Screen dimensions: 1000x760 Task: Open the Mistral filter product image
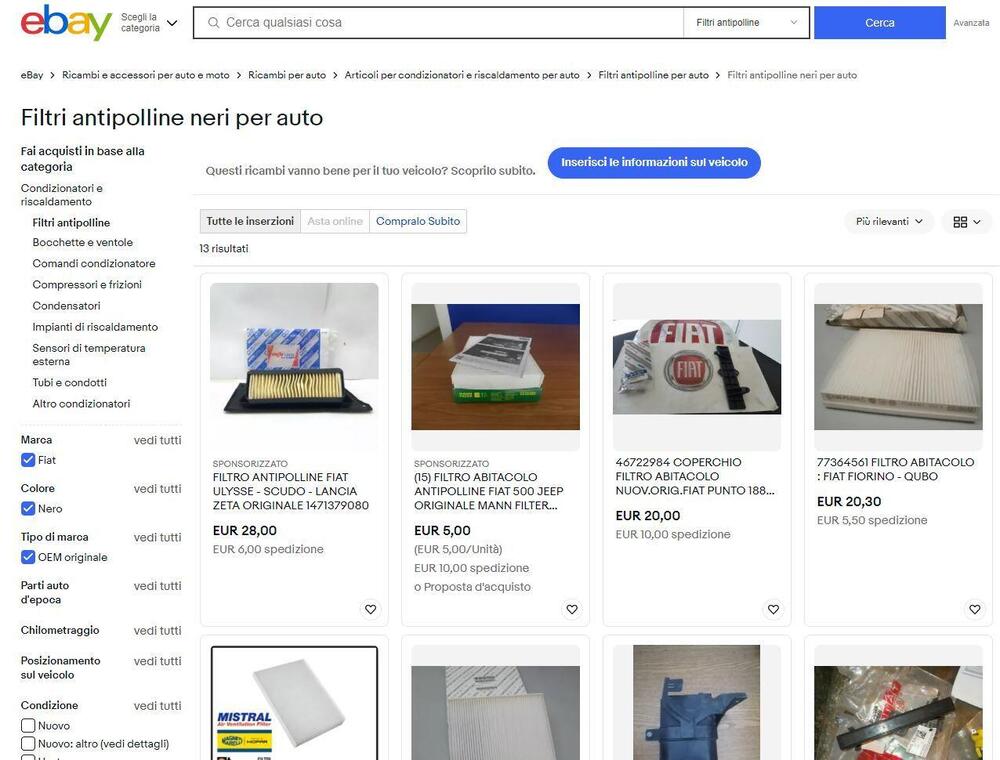(x=294, y=703)
